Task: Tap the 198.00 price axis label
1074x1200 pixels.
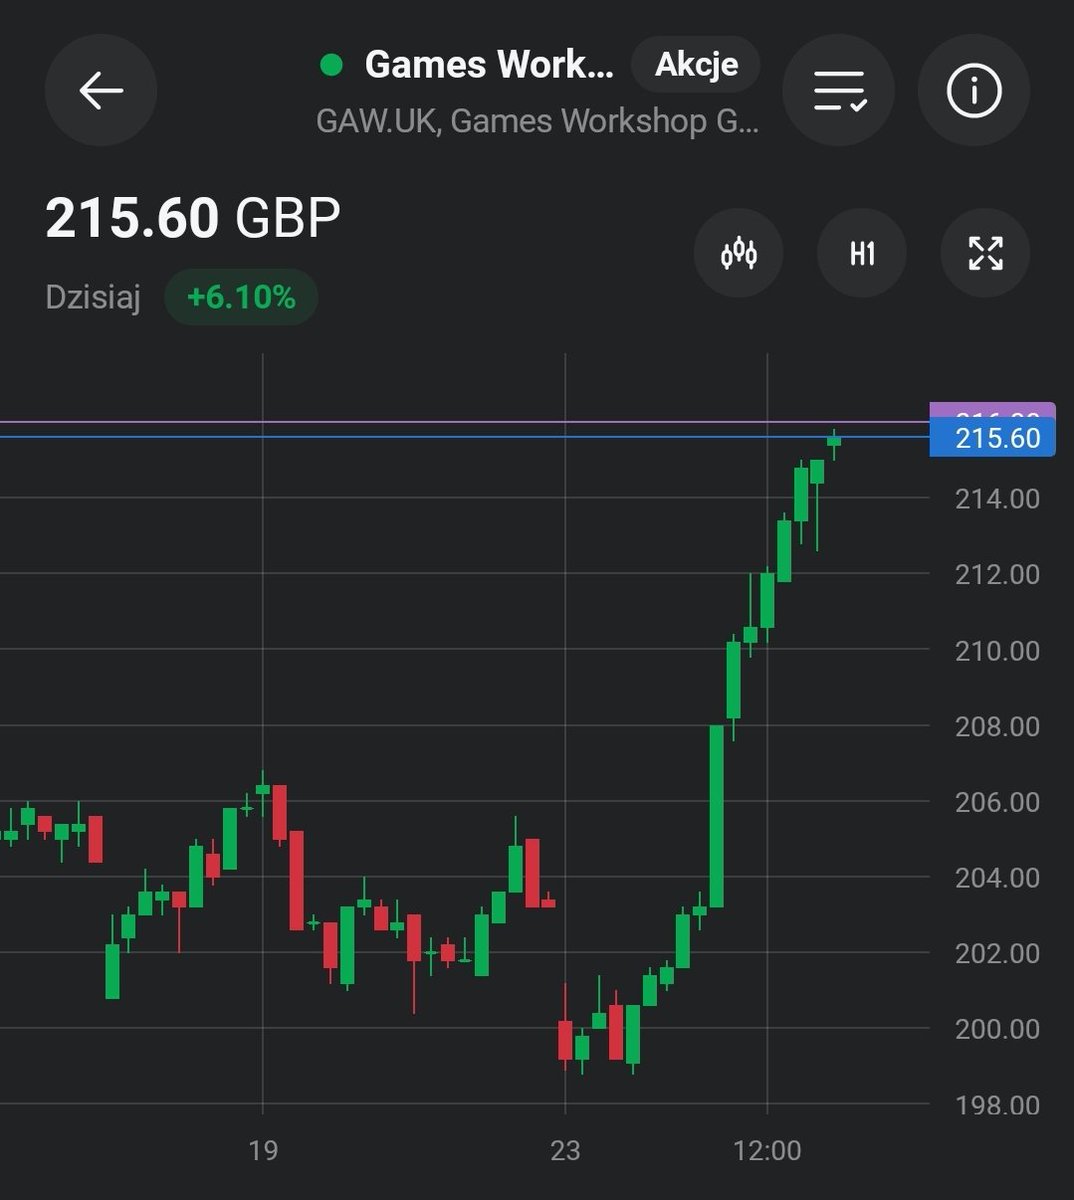Action: [997, 1106]
